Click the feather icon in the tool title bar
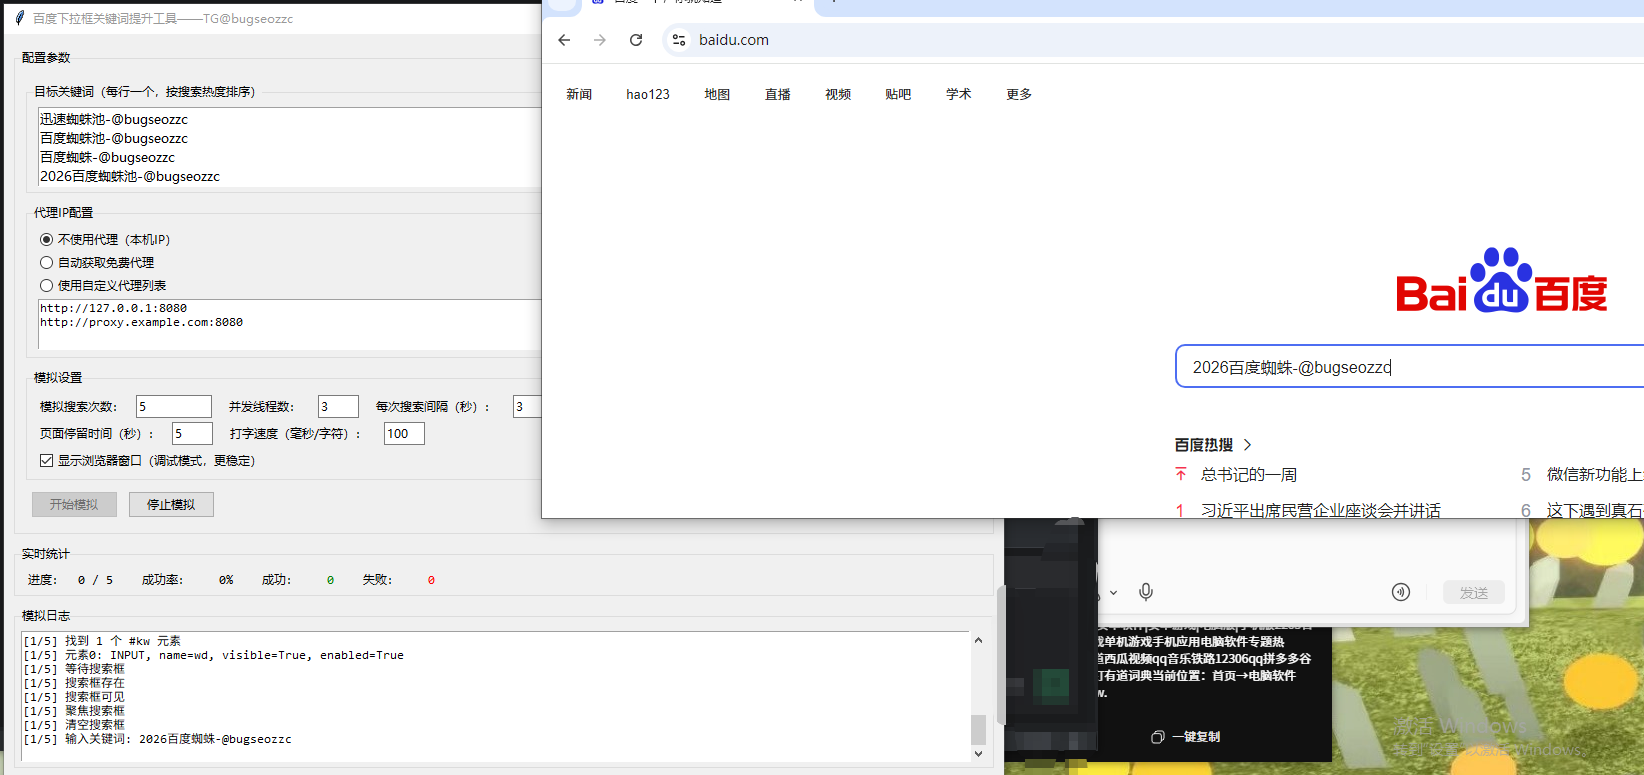The image size is (1644, 775). pos(19,18)
